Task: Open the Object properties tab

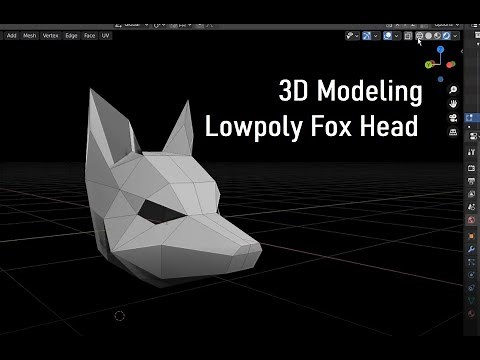Action: tap(471, 236)
